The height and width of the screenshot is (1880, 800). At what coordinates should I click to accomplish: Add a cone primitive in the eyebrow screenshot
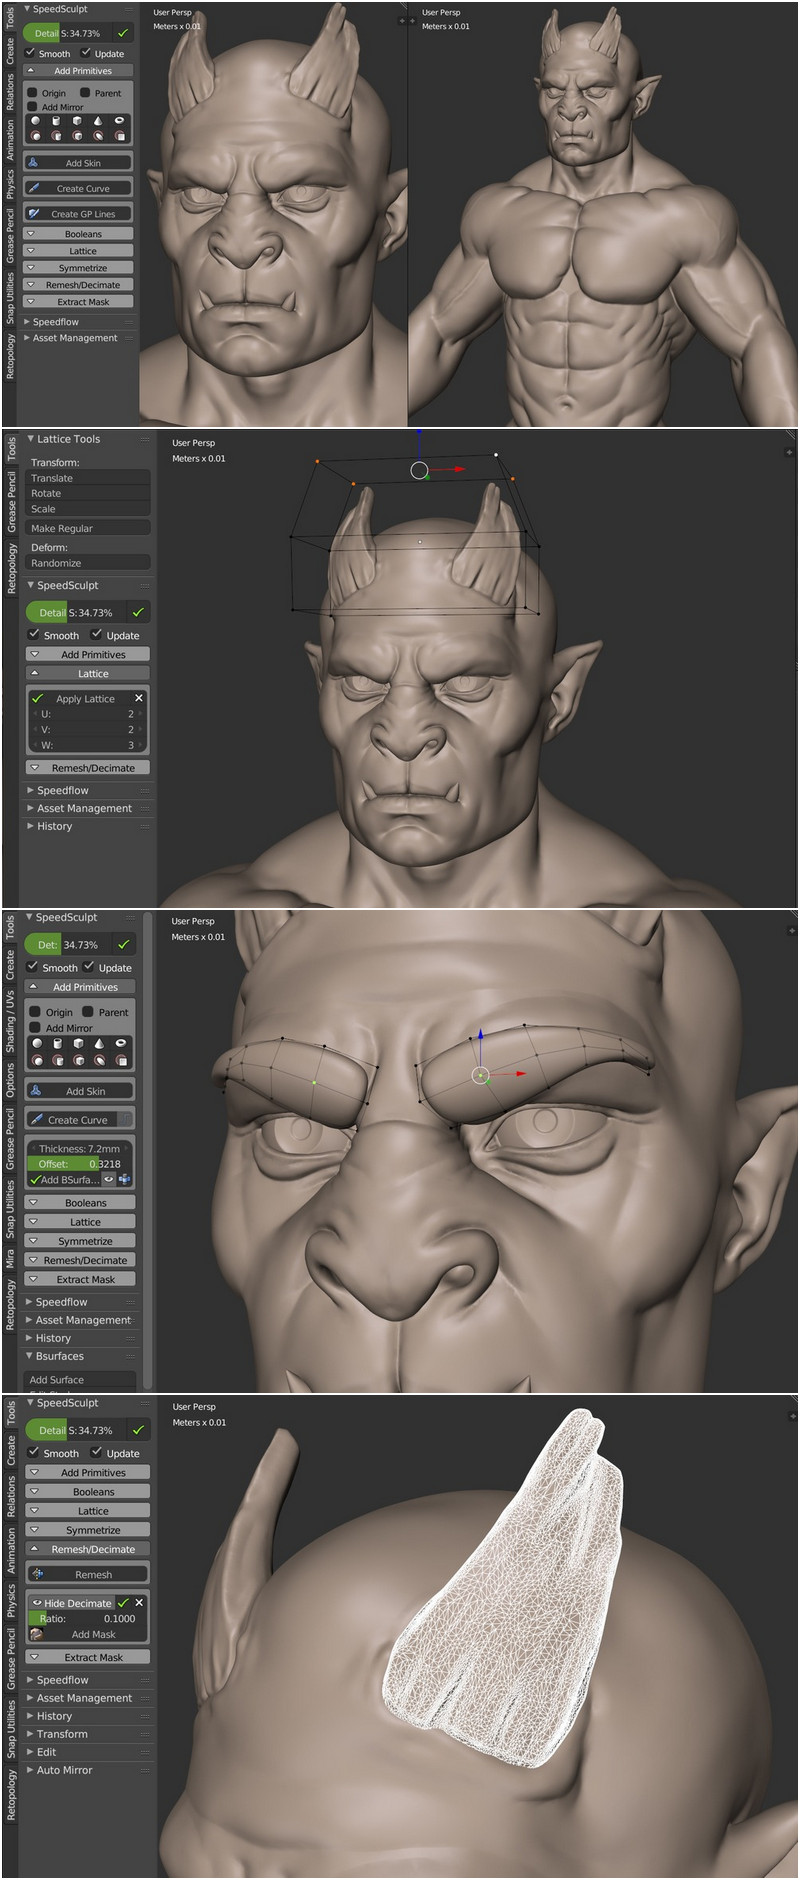100,1043
